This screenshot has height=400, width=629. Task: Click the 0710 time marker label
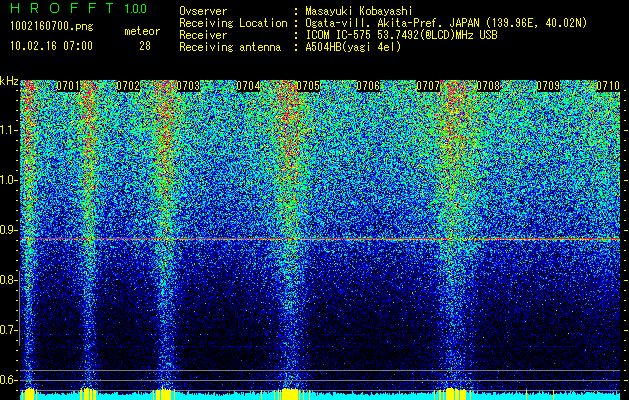[608, 86]
